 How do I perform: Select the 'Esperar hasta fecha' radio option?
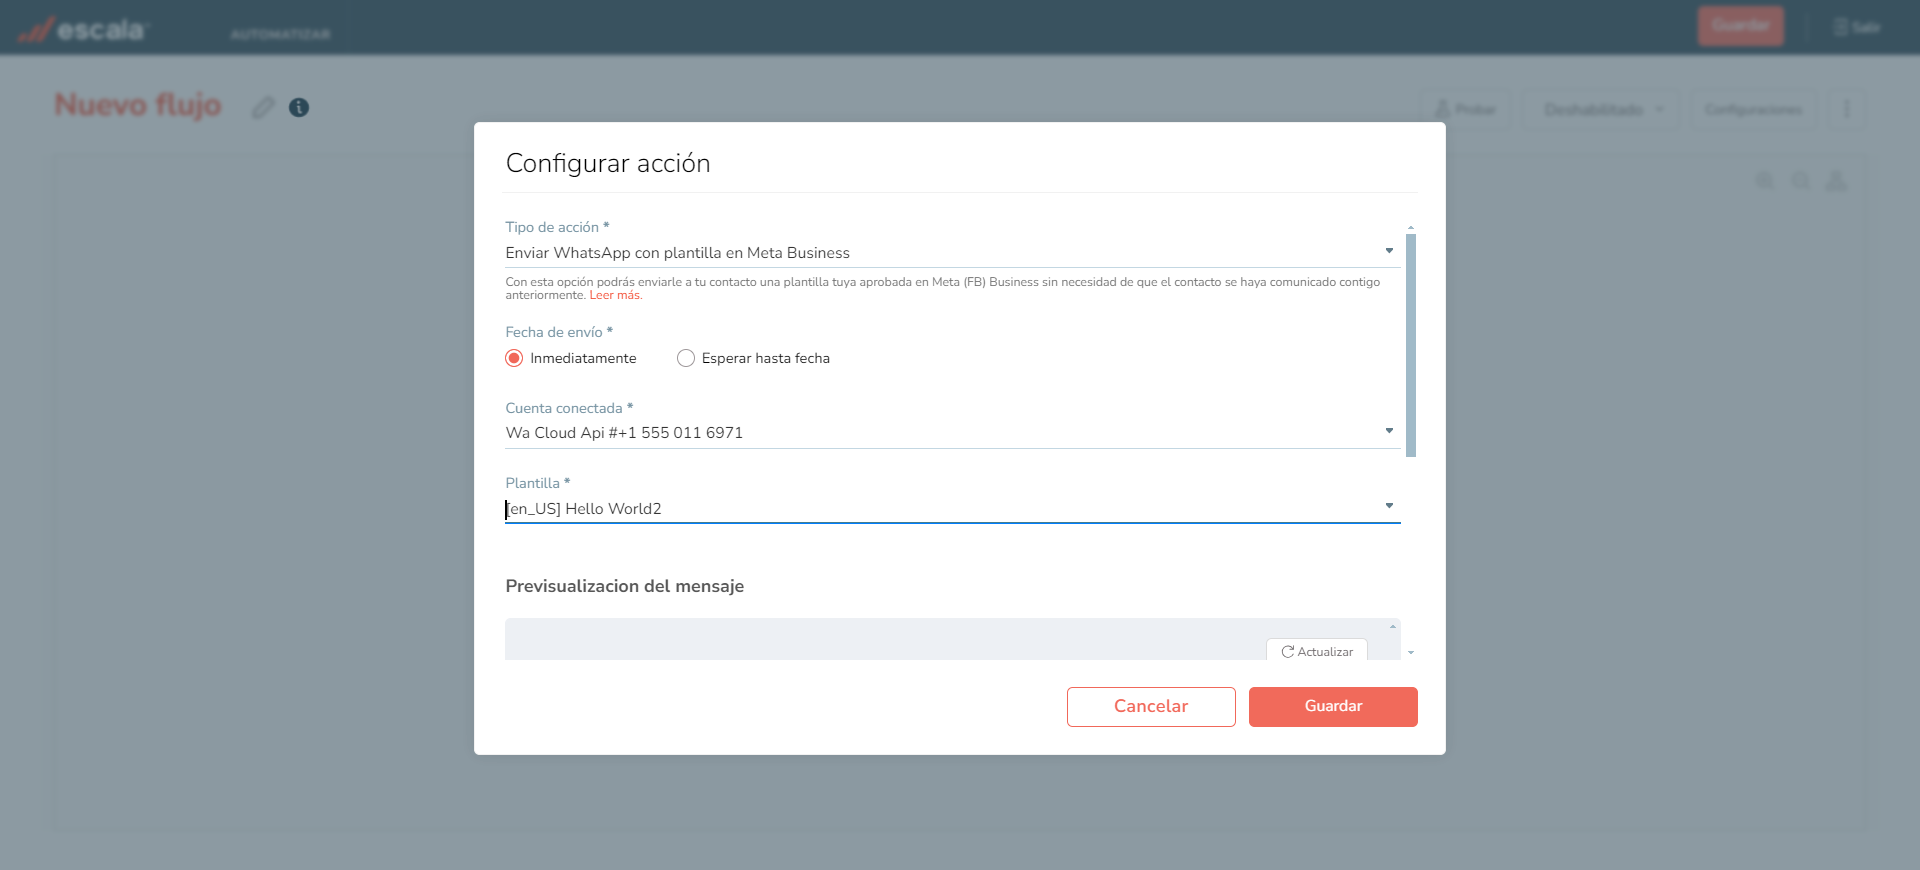click(x=686, y=358)
